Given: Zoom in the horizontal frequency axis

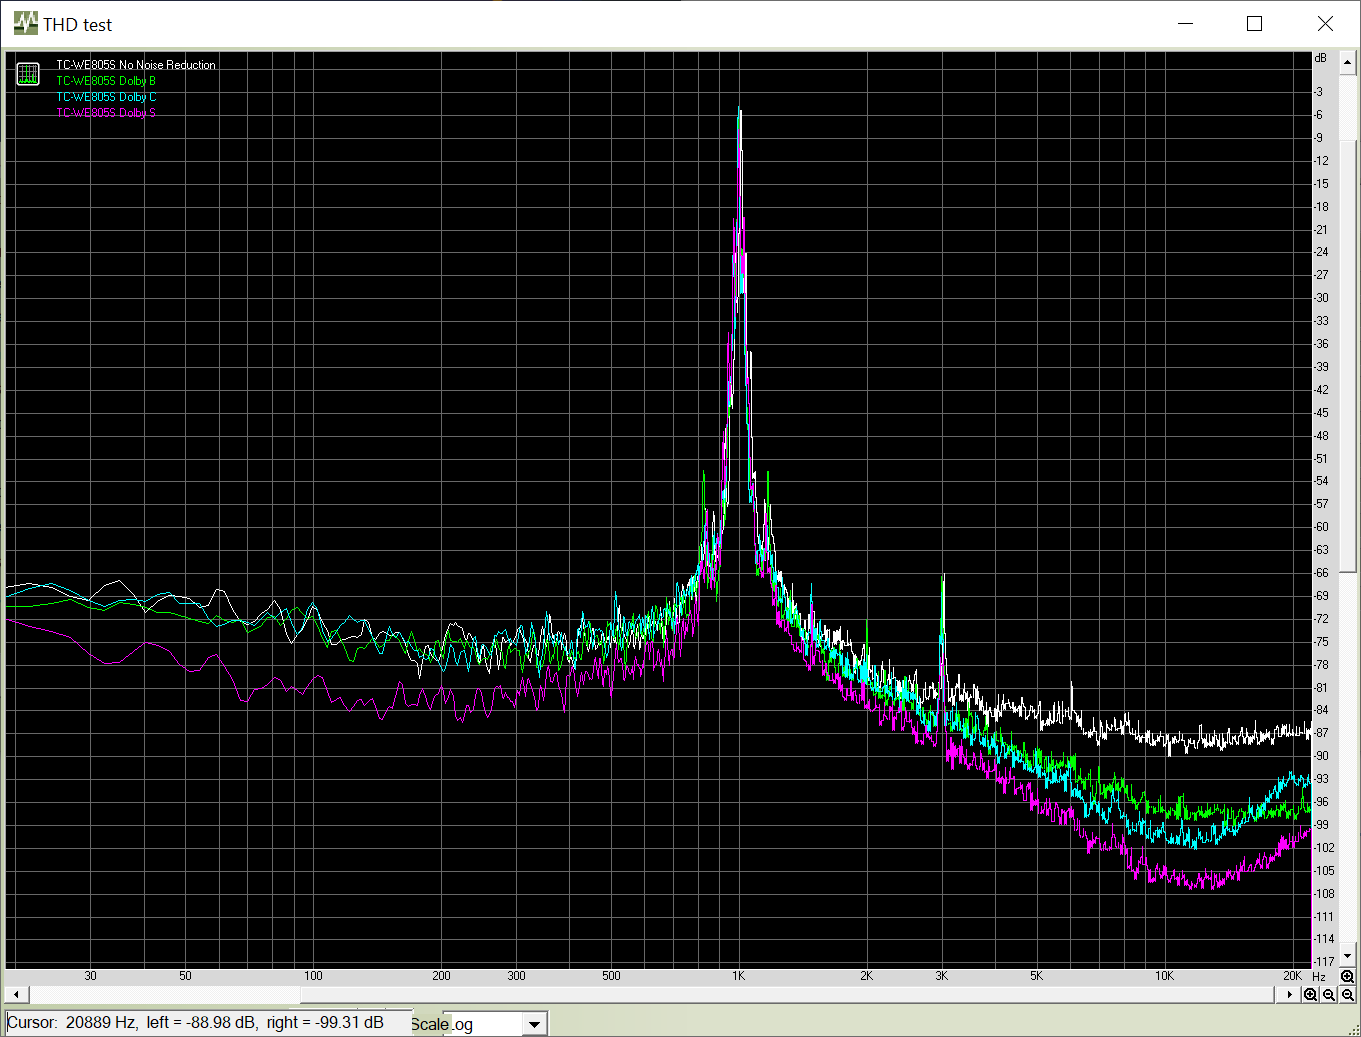Looking at the screenshot, I should [1311, 994].
